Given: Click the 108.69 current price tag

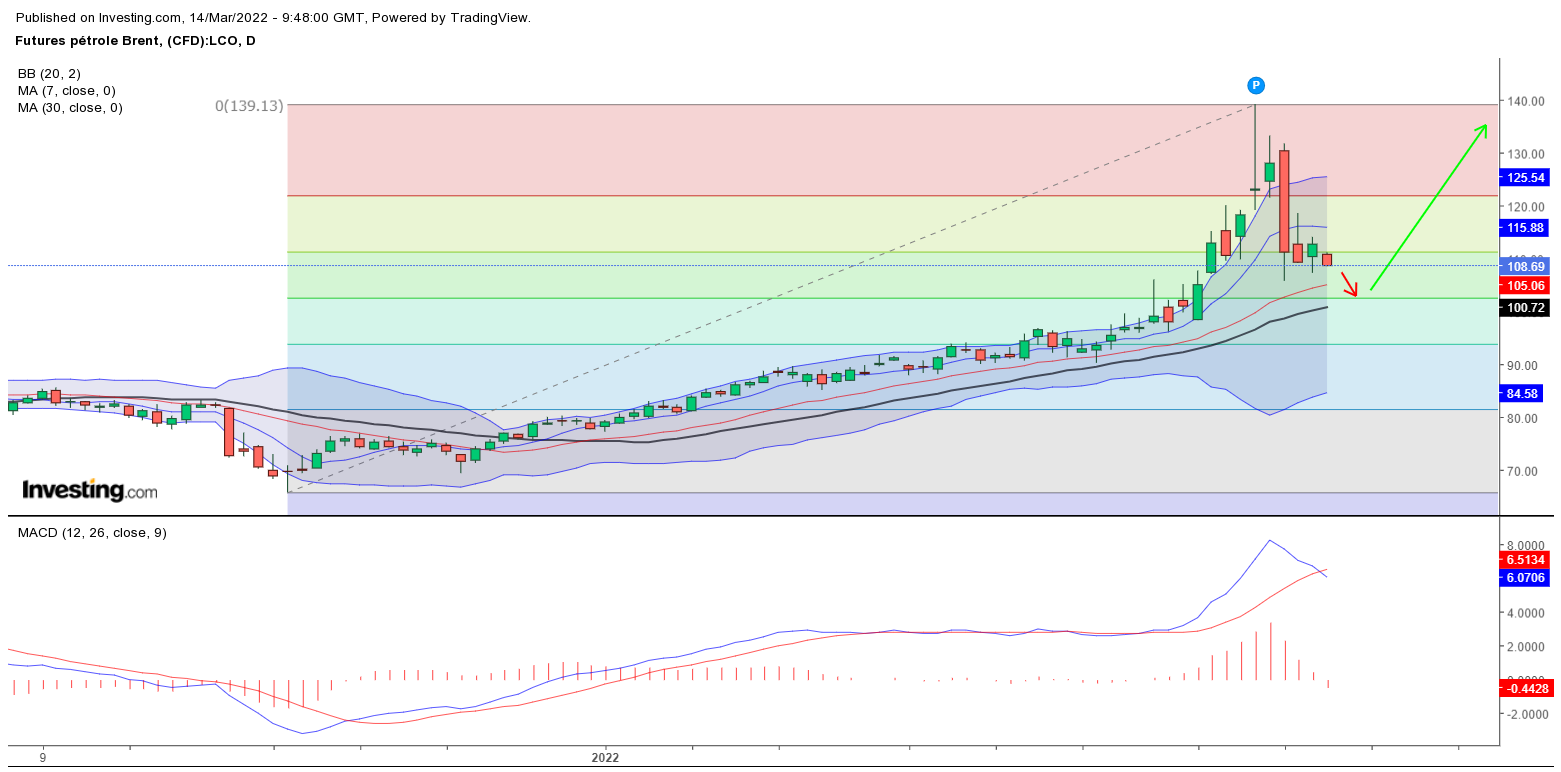Looking at the screenshot, I should coord(1526,266).
